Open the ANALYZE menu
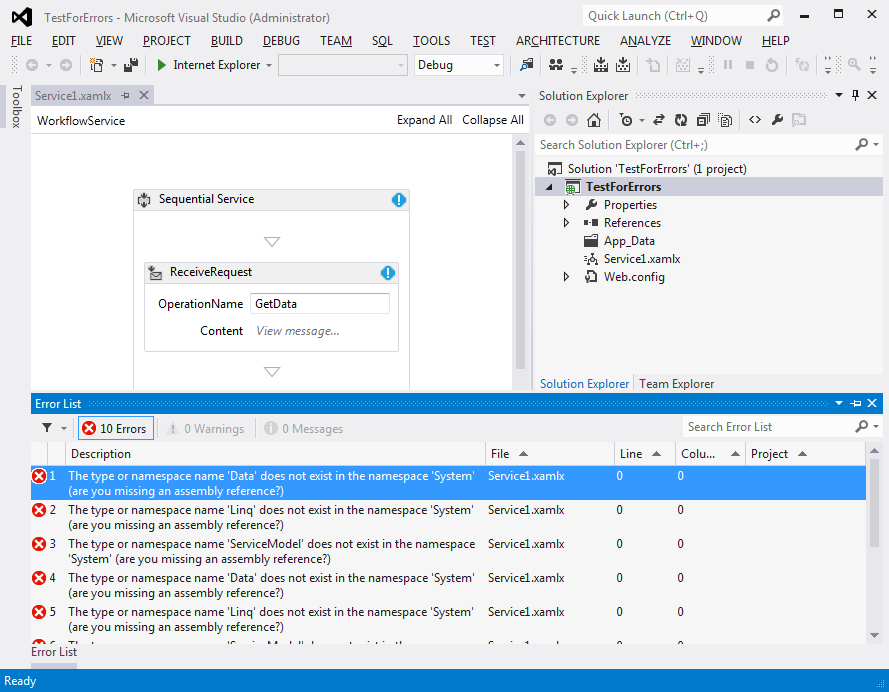The height and width of the screenshot is (692, 889). pos(645,41)
